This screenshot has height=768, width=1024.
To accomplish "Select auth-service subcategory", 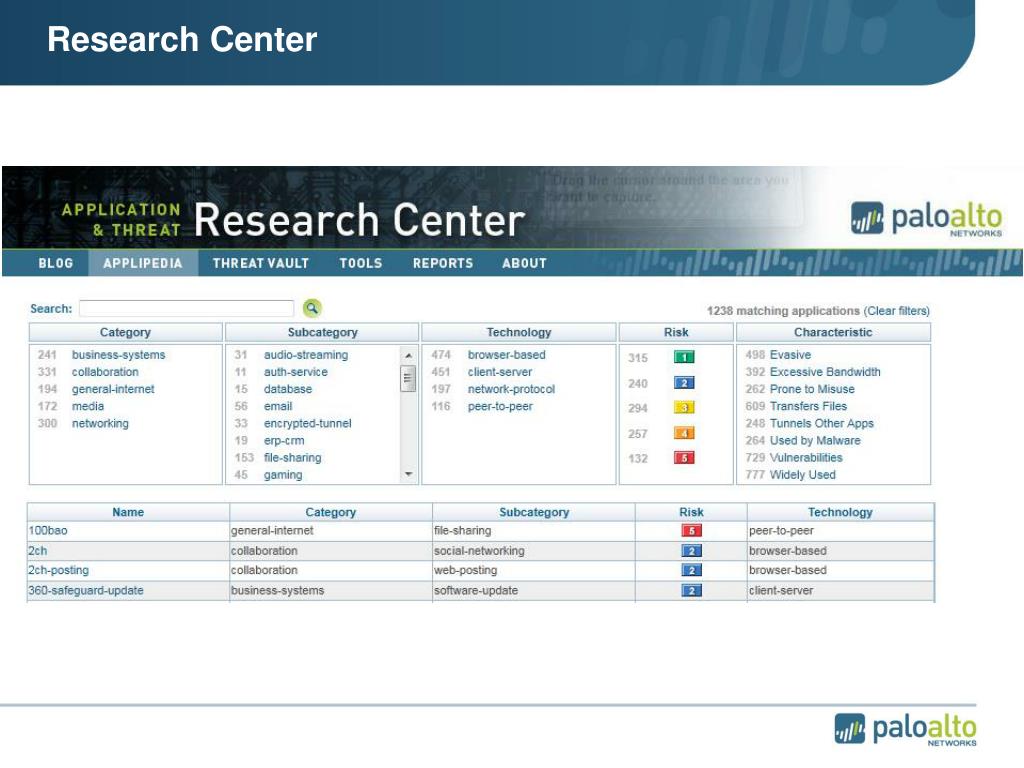I will [x=295, y=372].
